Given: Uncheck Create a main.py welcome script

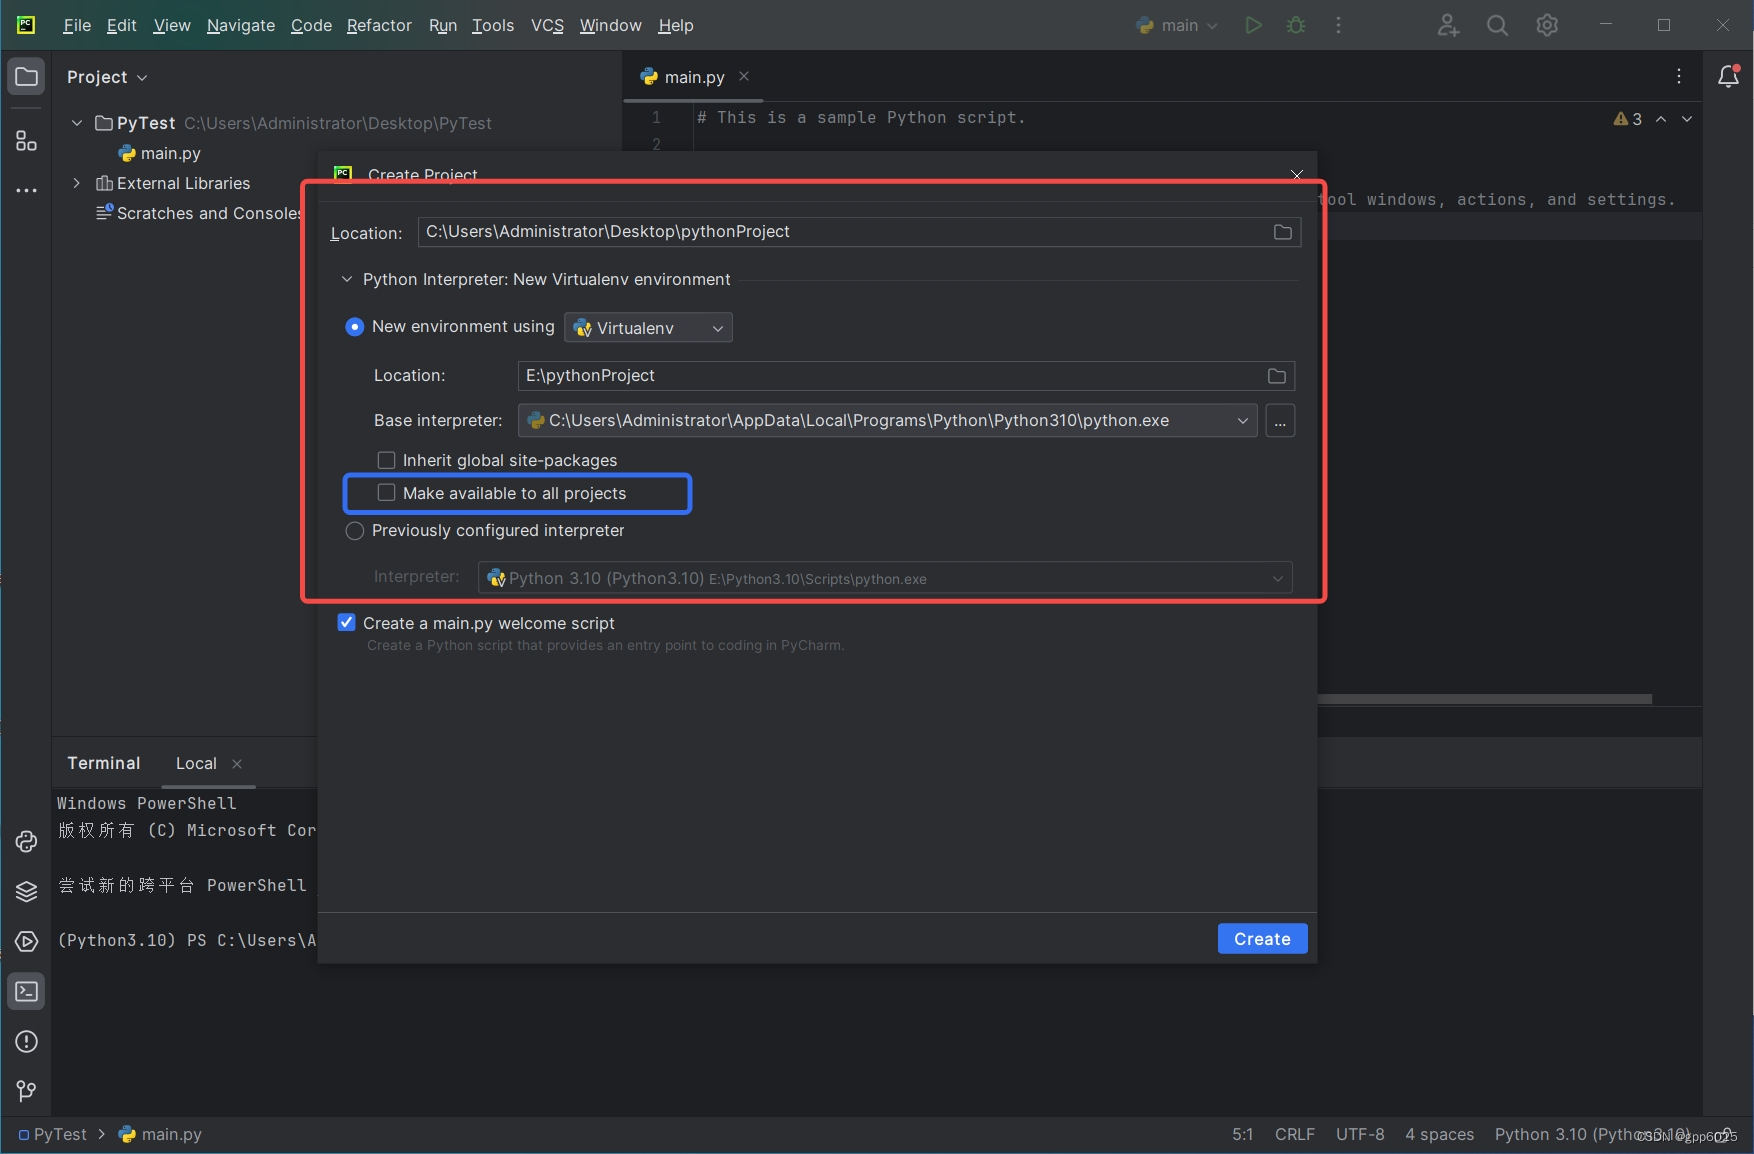Looking at the screenshot, I should click(x=346, y=622).
